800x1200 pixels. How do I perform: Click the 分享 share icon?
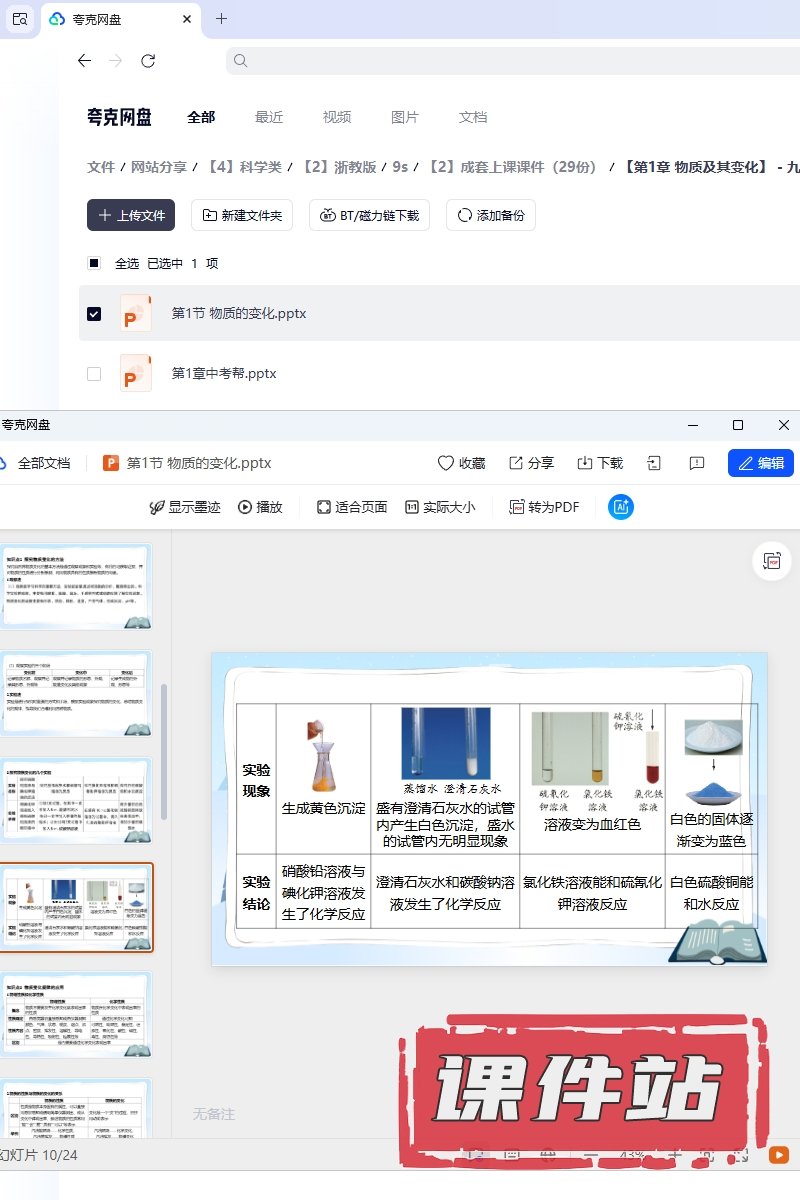point(531,463)
